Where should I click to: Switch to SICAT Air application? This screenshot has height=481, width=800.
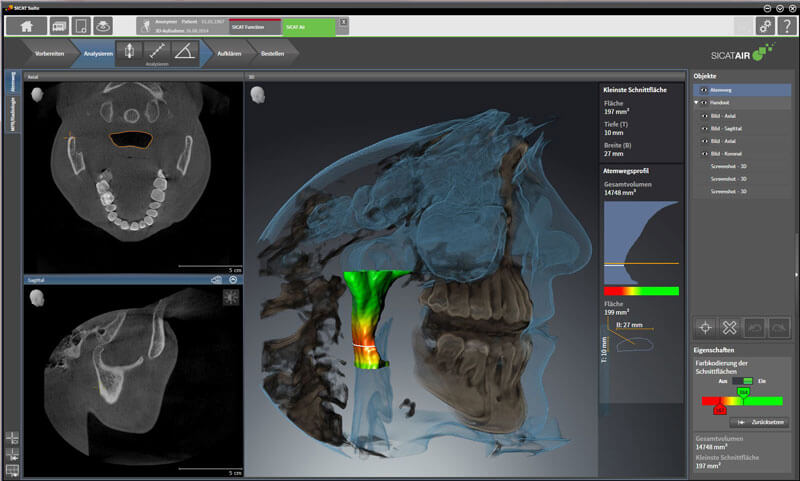(308, 27)
